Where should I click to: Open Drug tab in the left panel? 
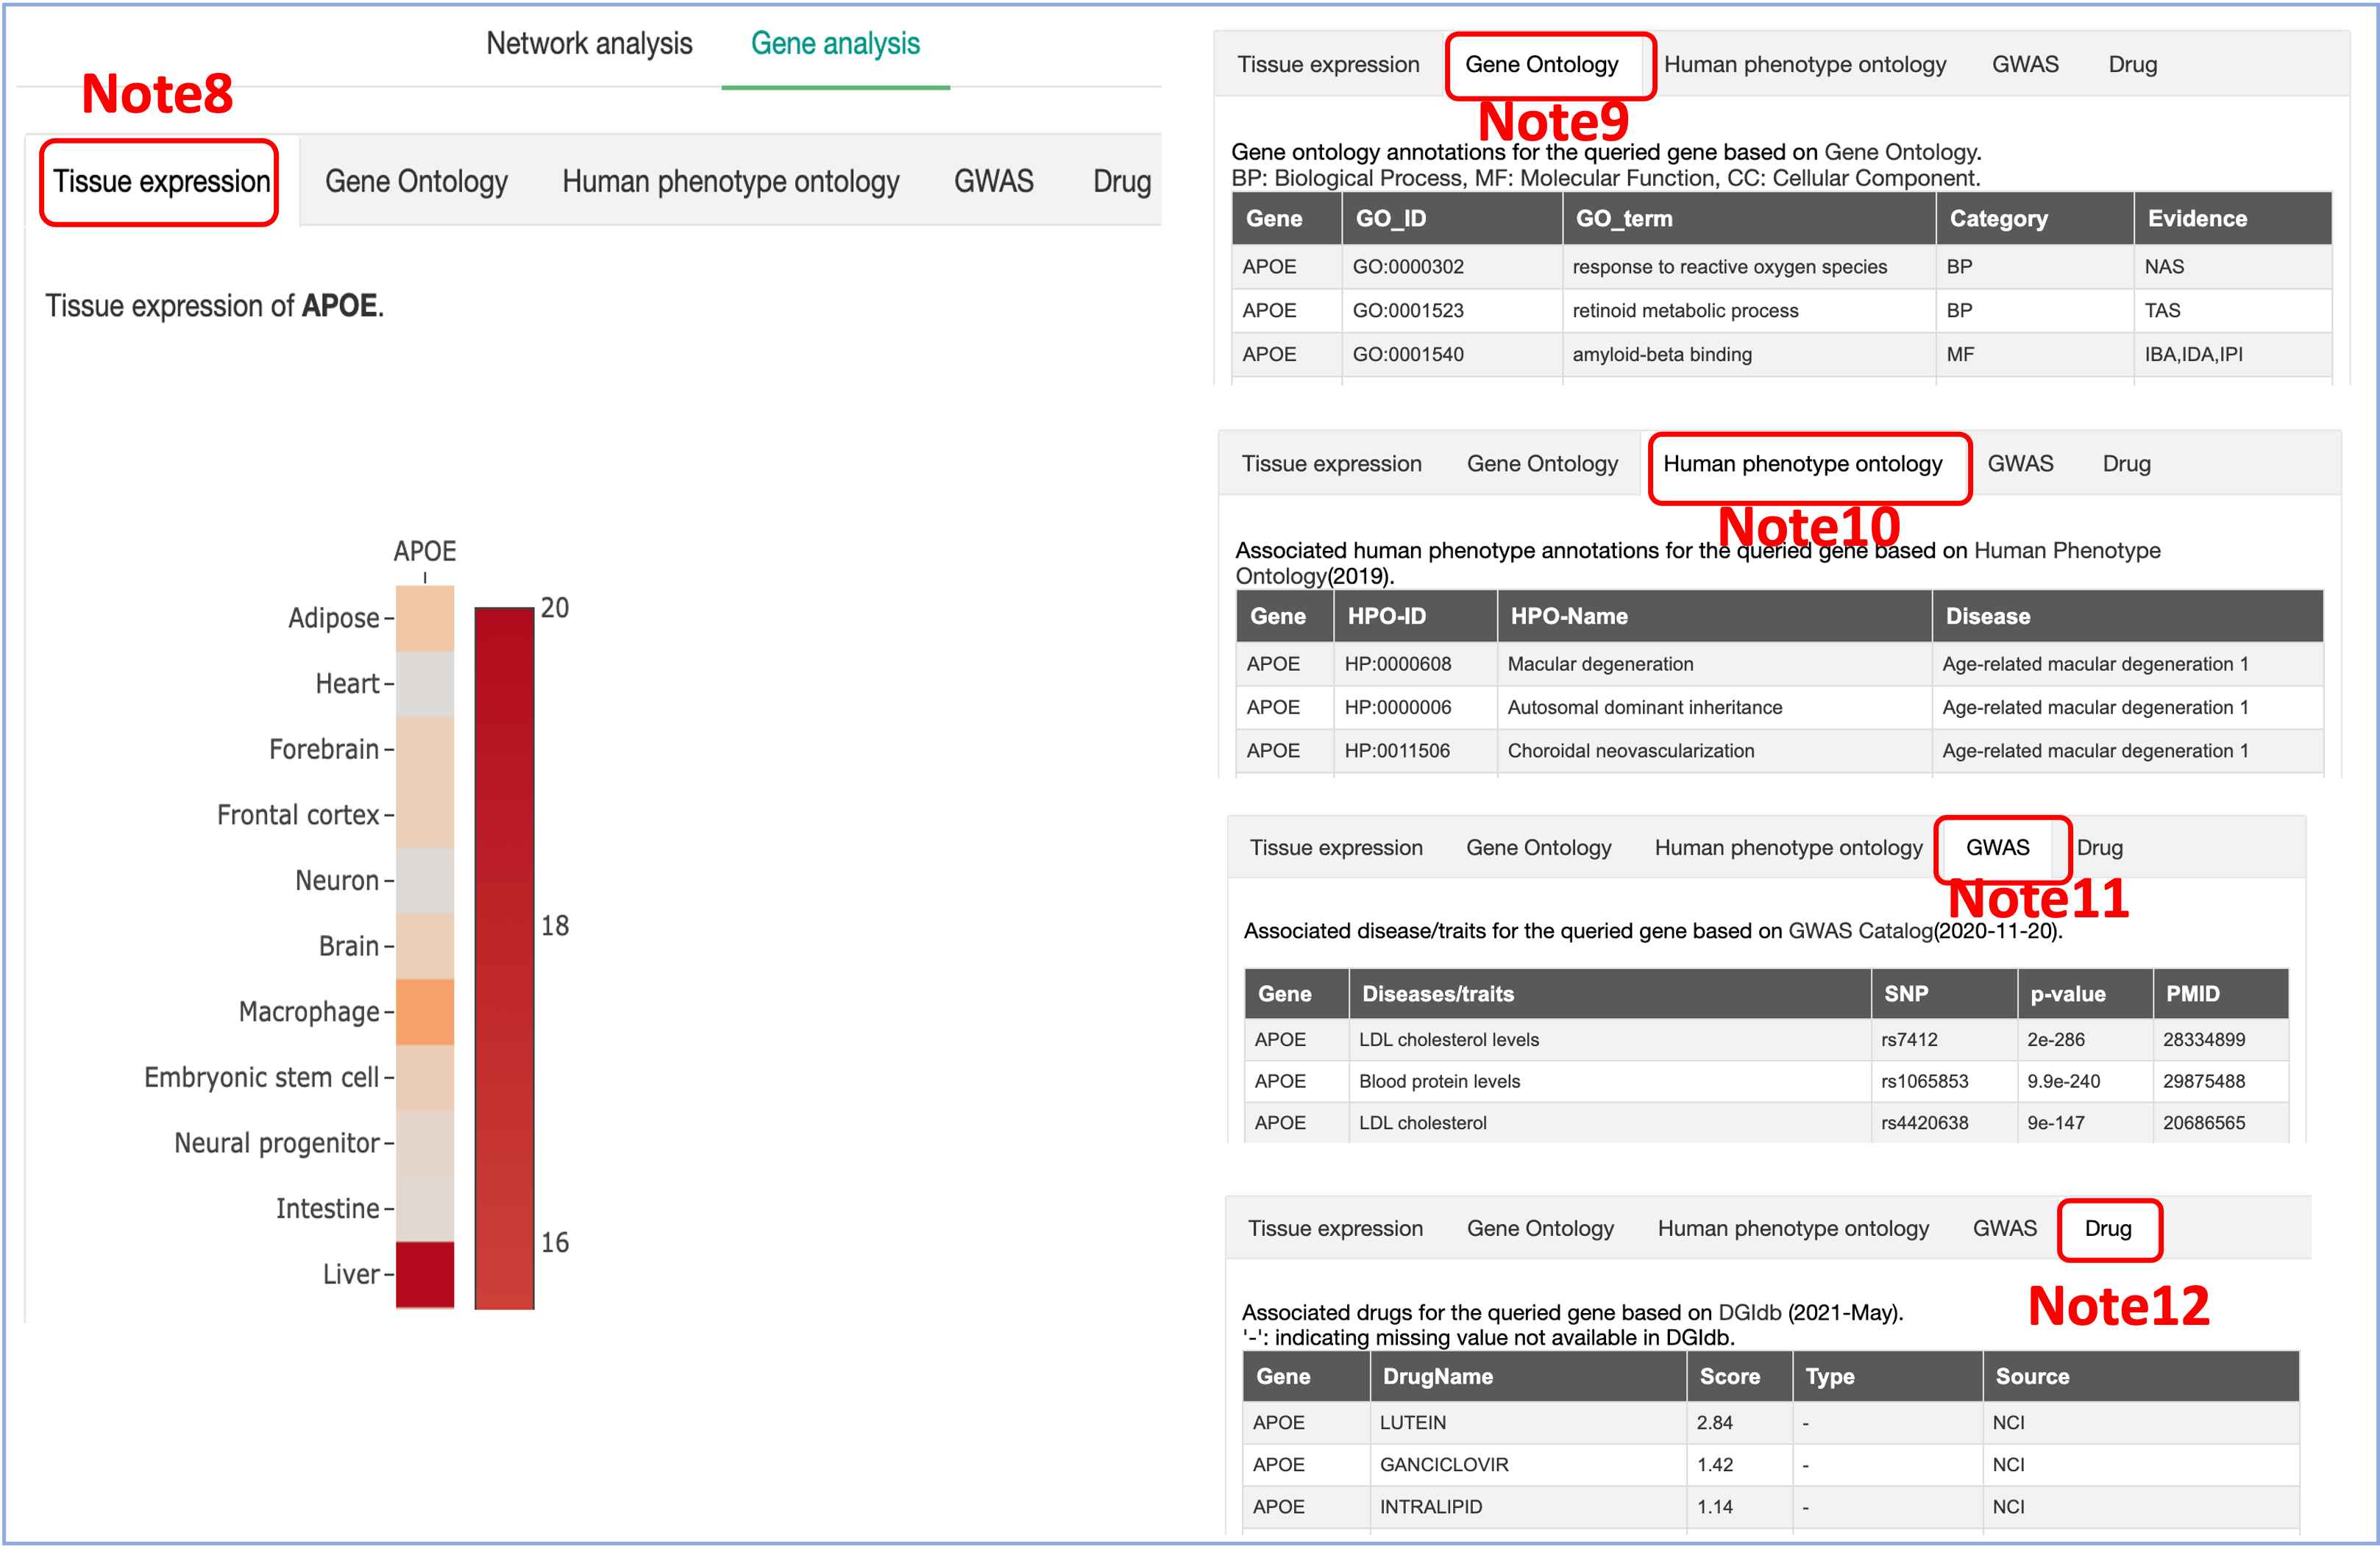pyautogui.click(x=1122, y=182)
